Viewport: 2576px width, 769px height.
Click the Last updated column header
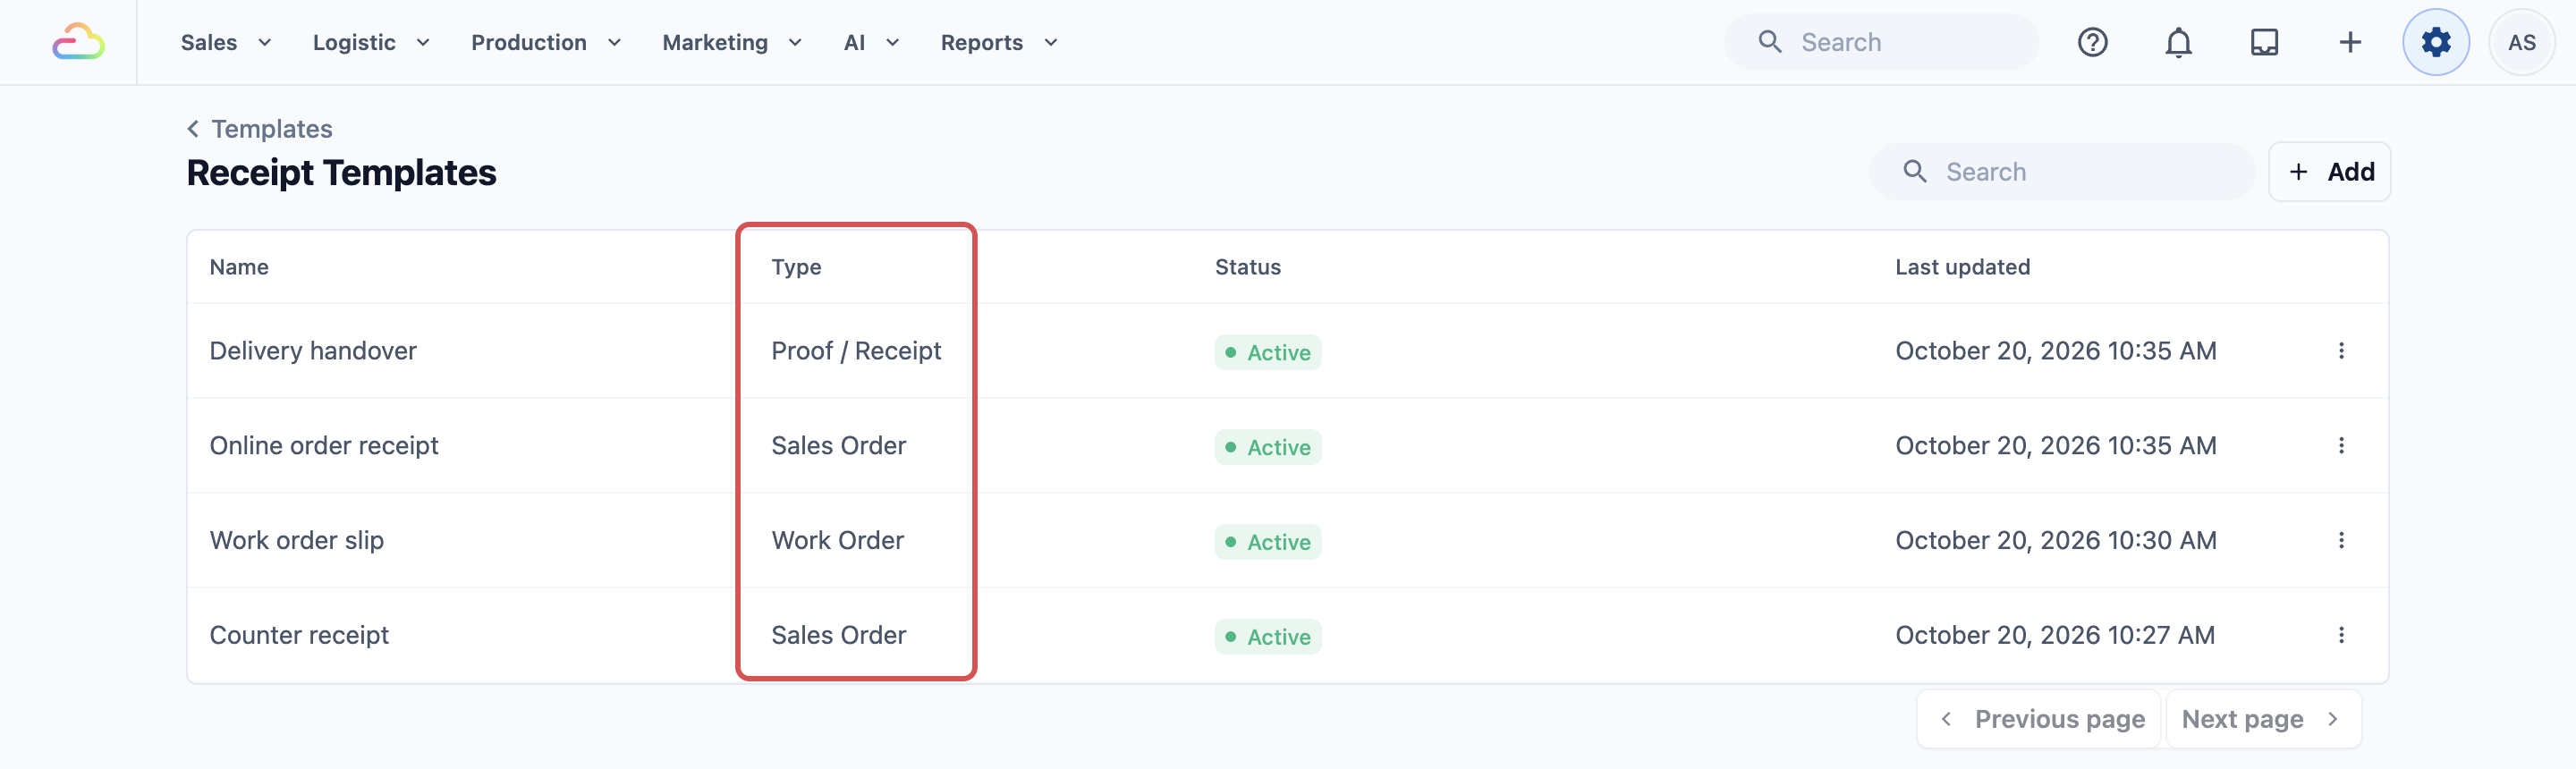pos(1962,267)
